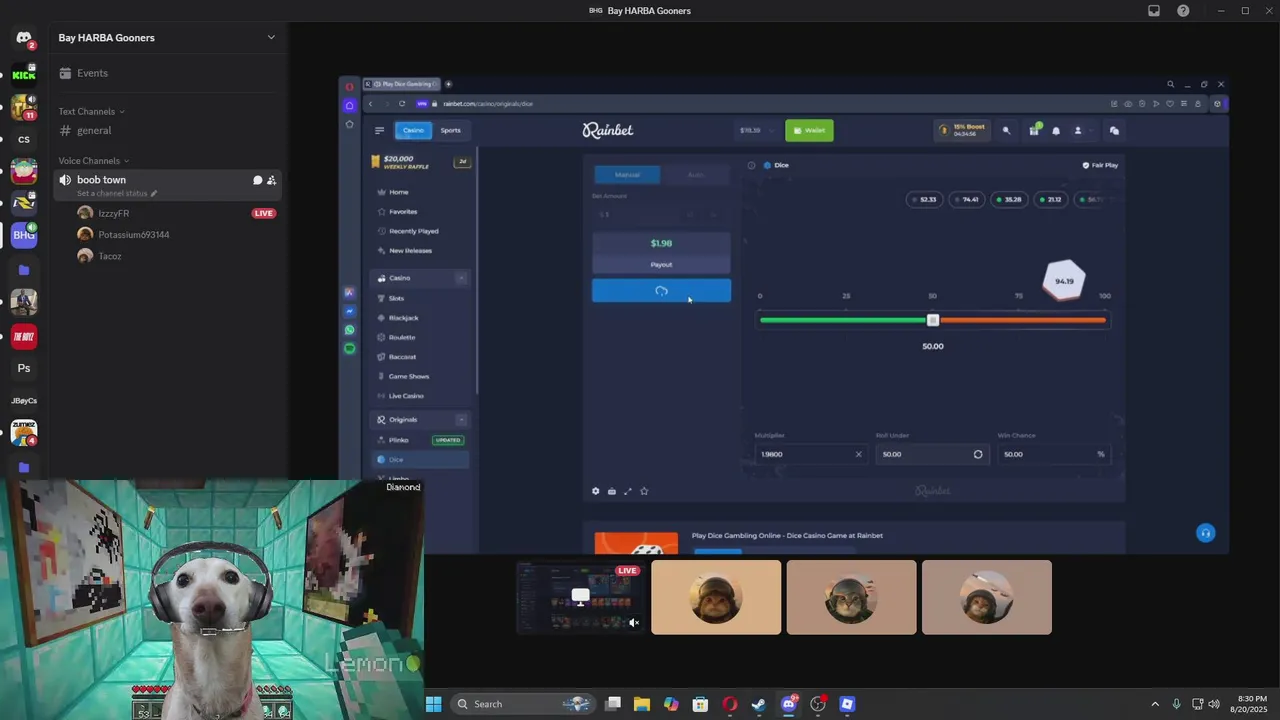The width and height of the screenshot is (1280, 720).
Task: Invite people to boob town channel
Action: [271, 180]
